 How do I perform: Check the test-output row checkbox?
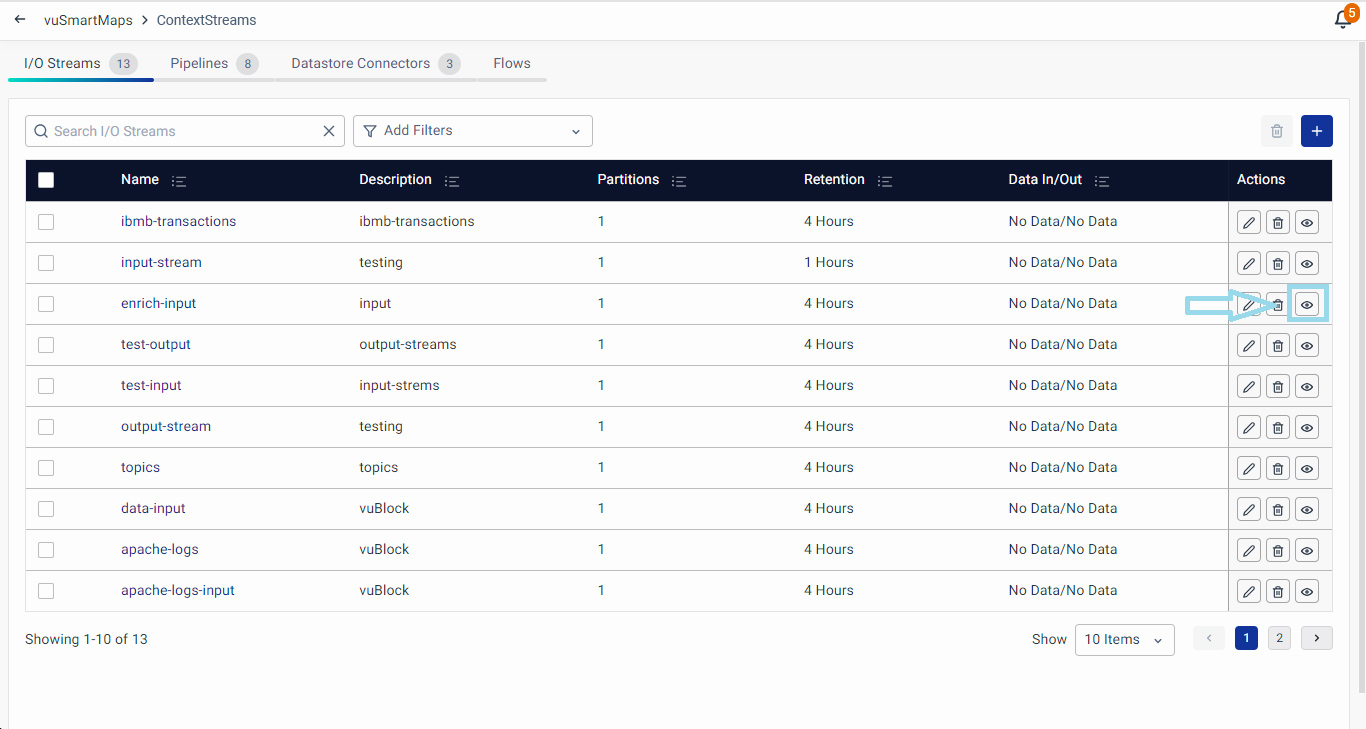[x=46, y=345]
